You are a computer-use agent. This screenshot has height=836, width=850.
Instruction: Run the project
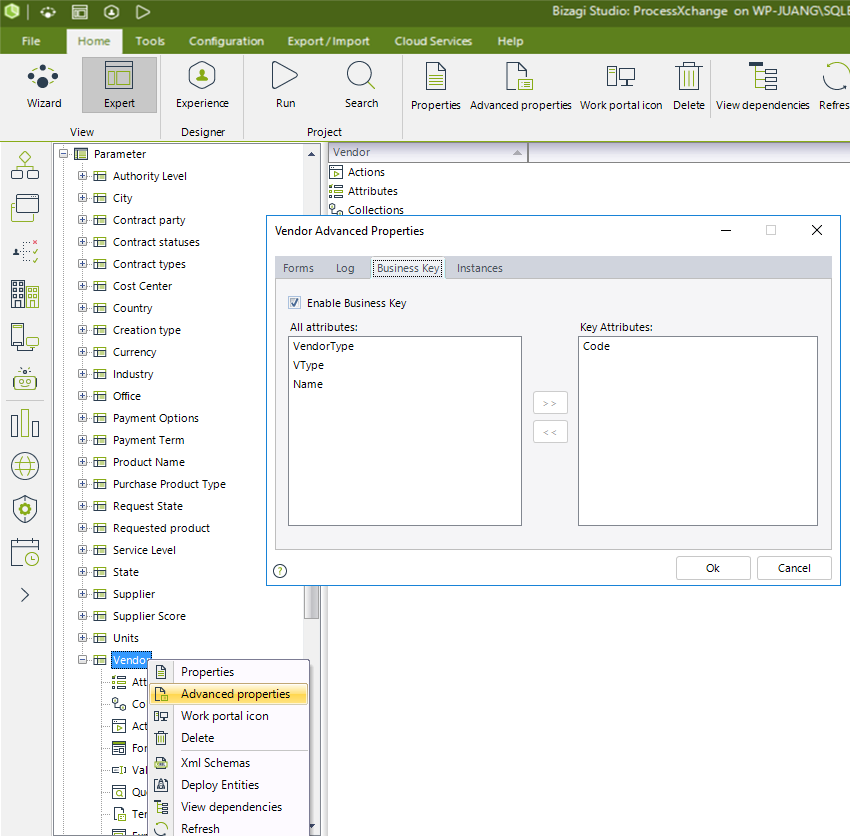pos(285,85)
